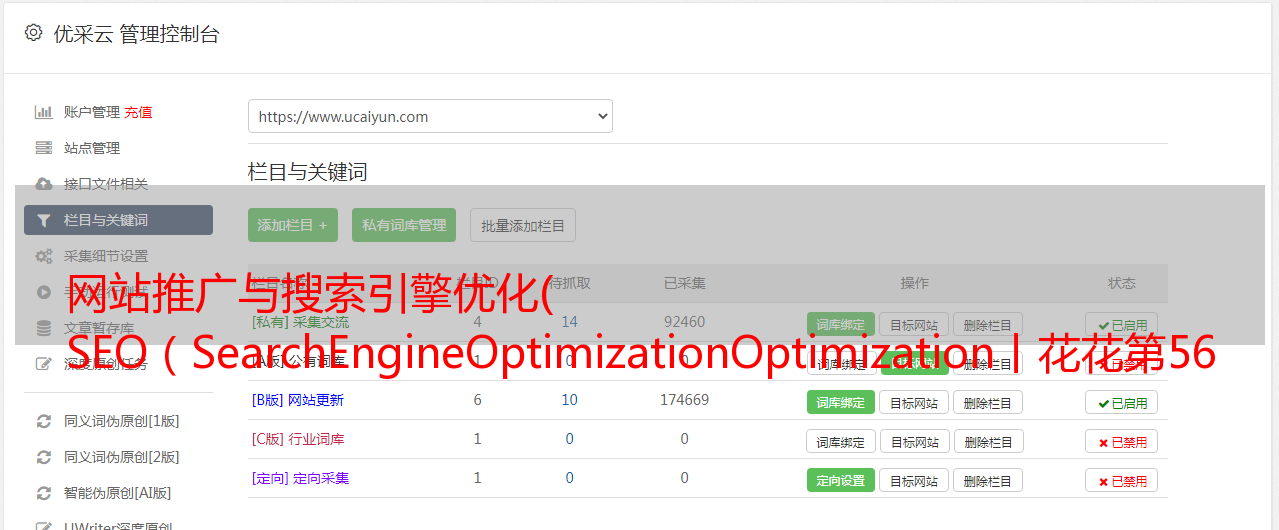
Task: Click 词库绑定 in the 行业词库 row
Action: [841, 441]
